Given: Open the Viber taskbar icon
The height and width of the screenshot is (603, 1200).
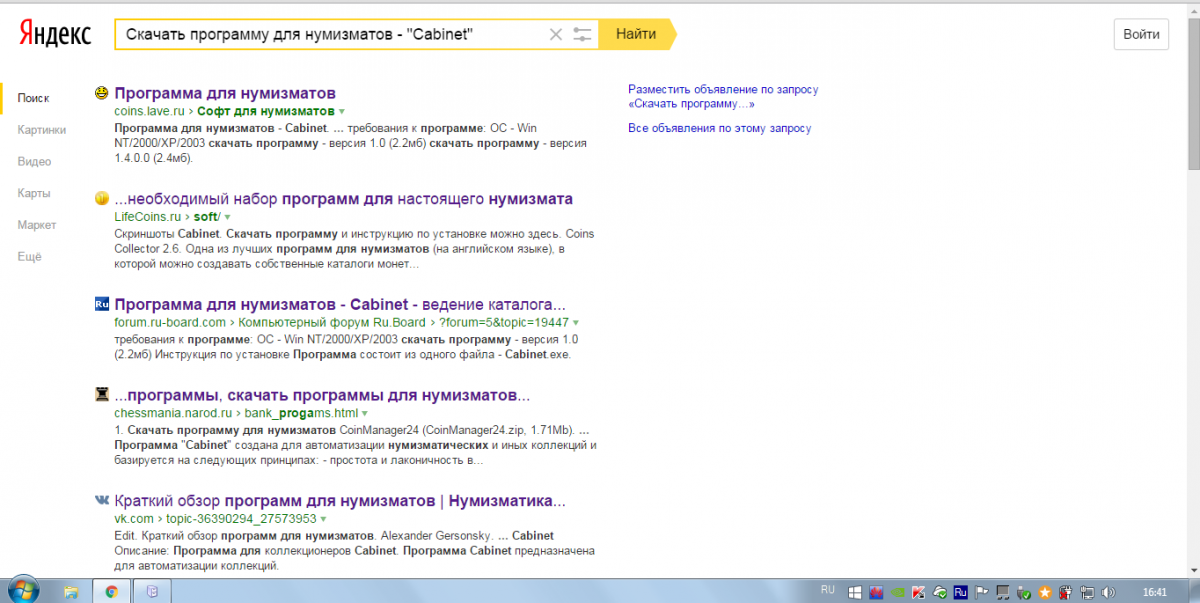Looking at the screenshot, I should [x=152, y=591].
